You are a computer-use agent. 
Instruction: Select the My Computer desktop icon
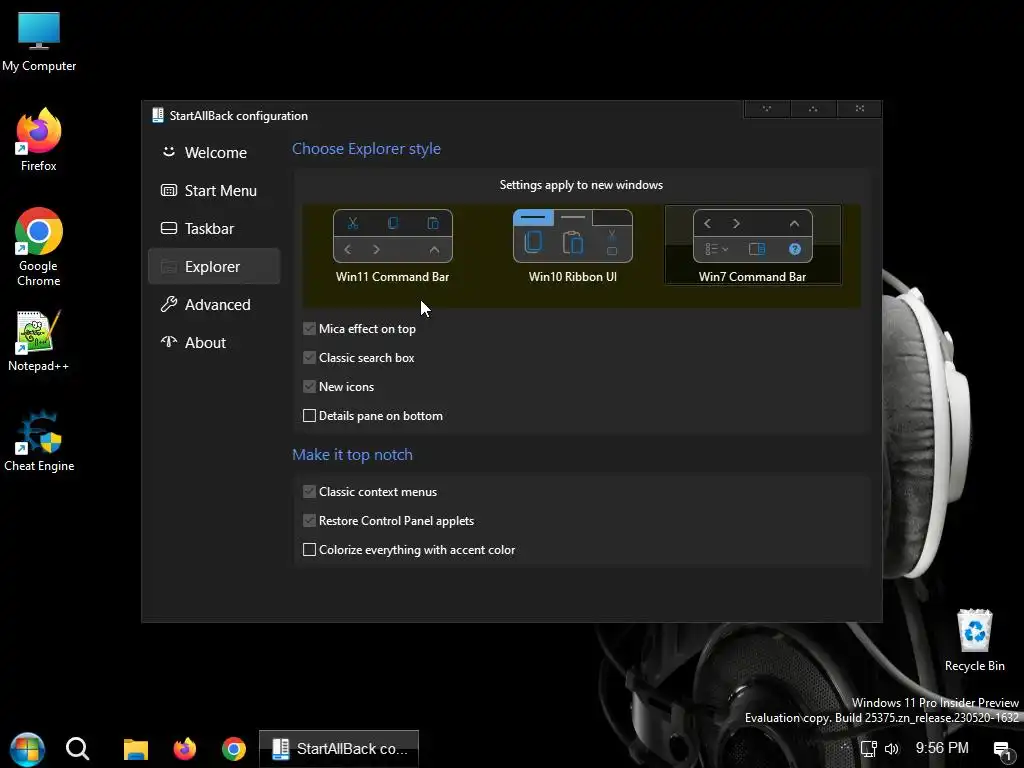(39, 41)
